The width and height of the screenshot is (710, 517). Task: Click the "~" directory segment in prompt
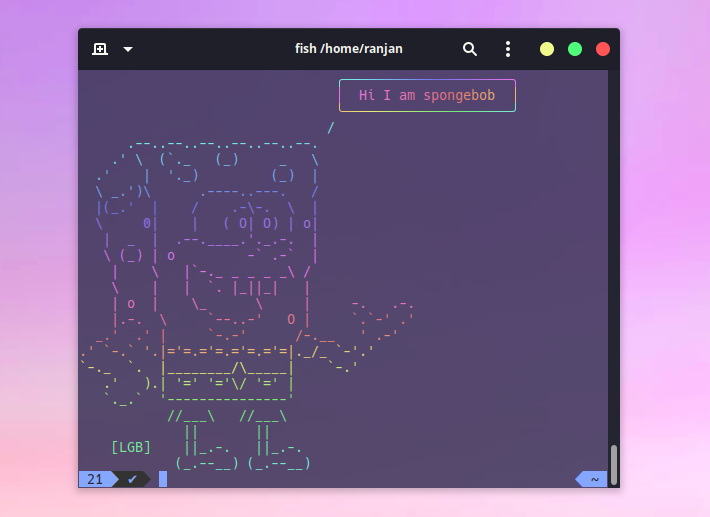593,479
